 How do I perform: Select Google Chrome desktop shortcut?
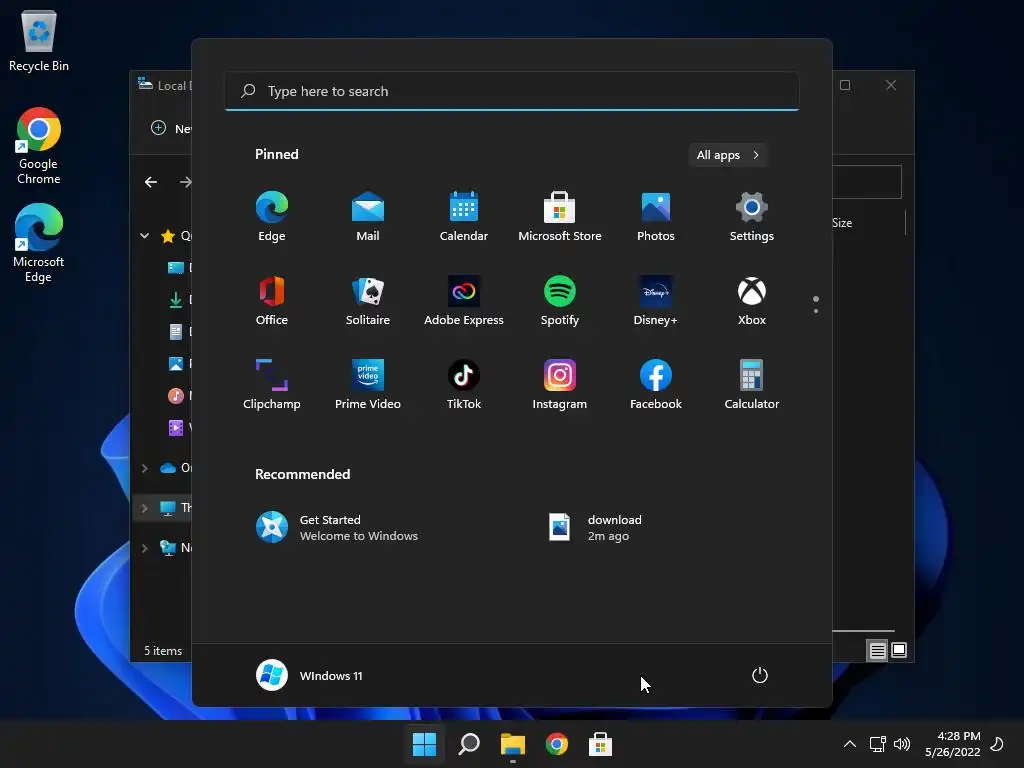pyautogui.click(x=39, y=146)
